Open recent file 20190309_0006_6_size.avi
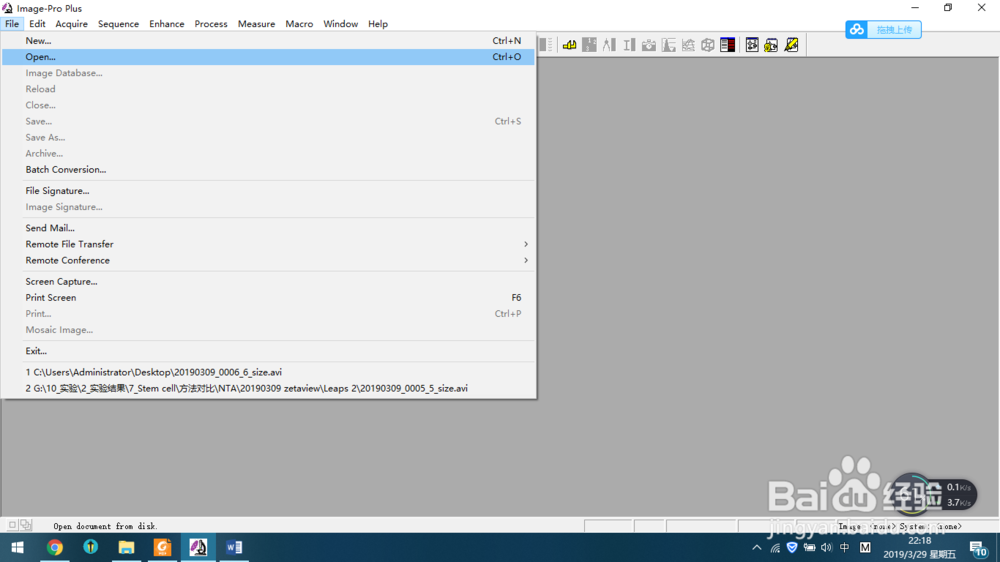The height and width of the screenshot is (562, 1000). point(268,372)
